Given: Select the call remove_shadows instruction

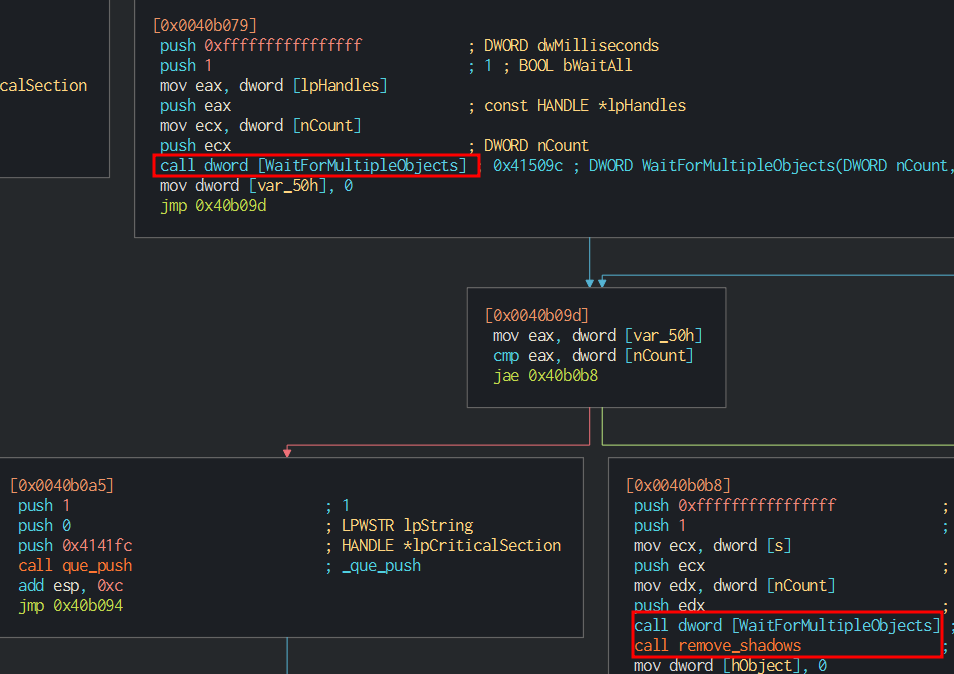Looking at the screenshot, I should point(717,645).
